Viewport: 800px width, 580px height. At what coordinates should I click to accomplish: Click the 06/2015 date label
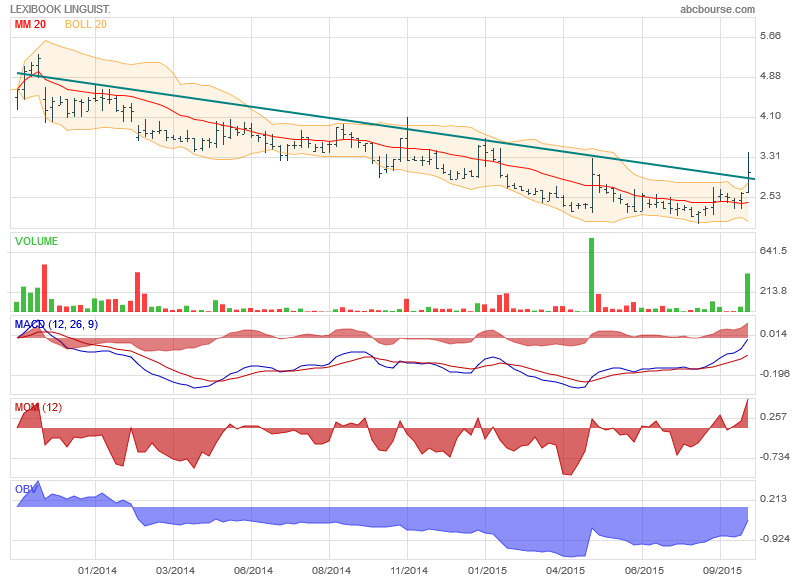644,571
